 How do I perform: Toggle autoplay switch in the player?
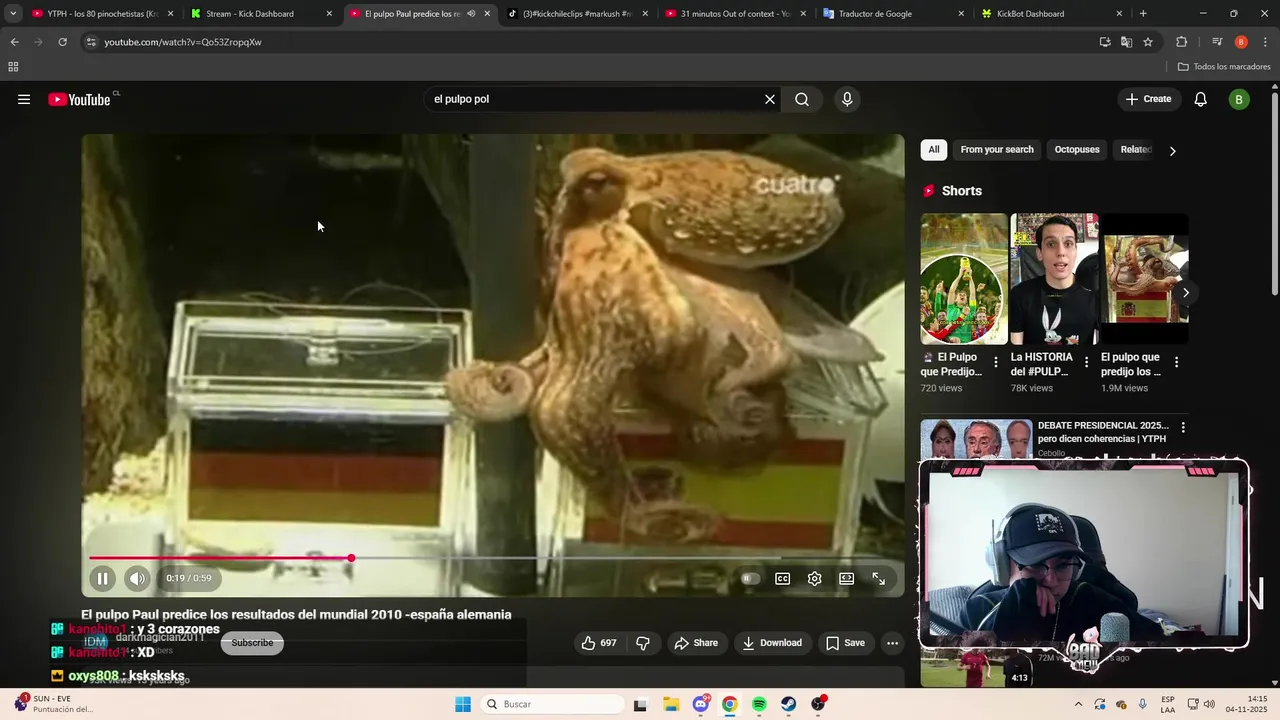[x=750, y=578]
